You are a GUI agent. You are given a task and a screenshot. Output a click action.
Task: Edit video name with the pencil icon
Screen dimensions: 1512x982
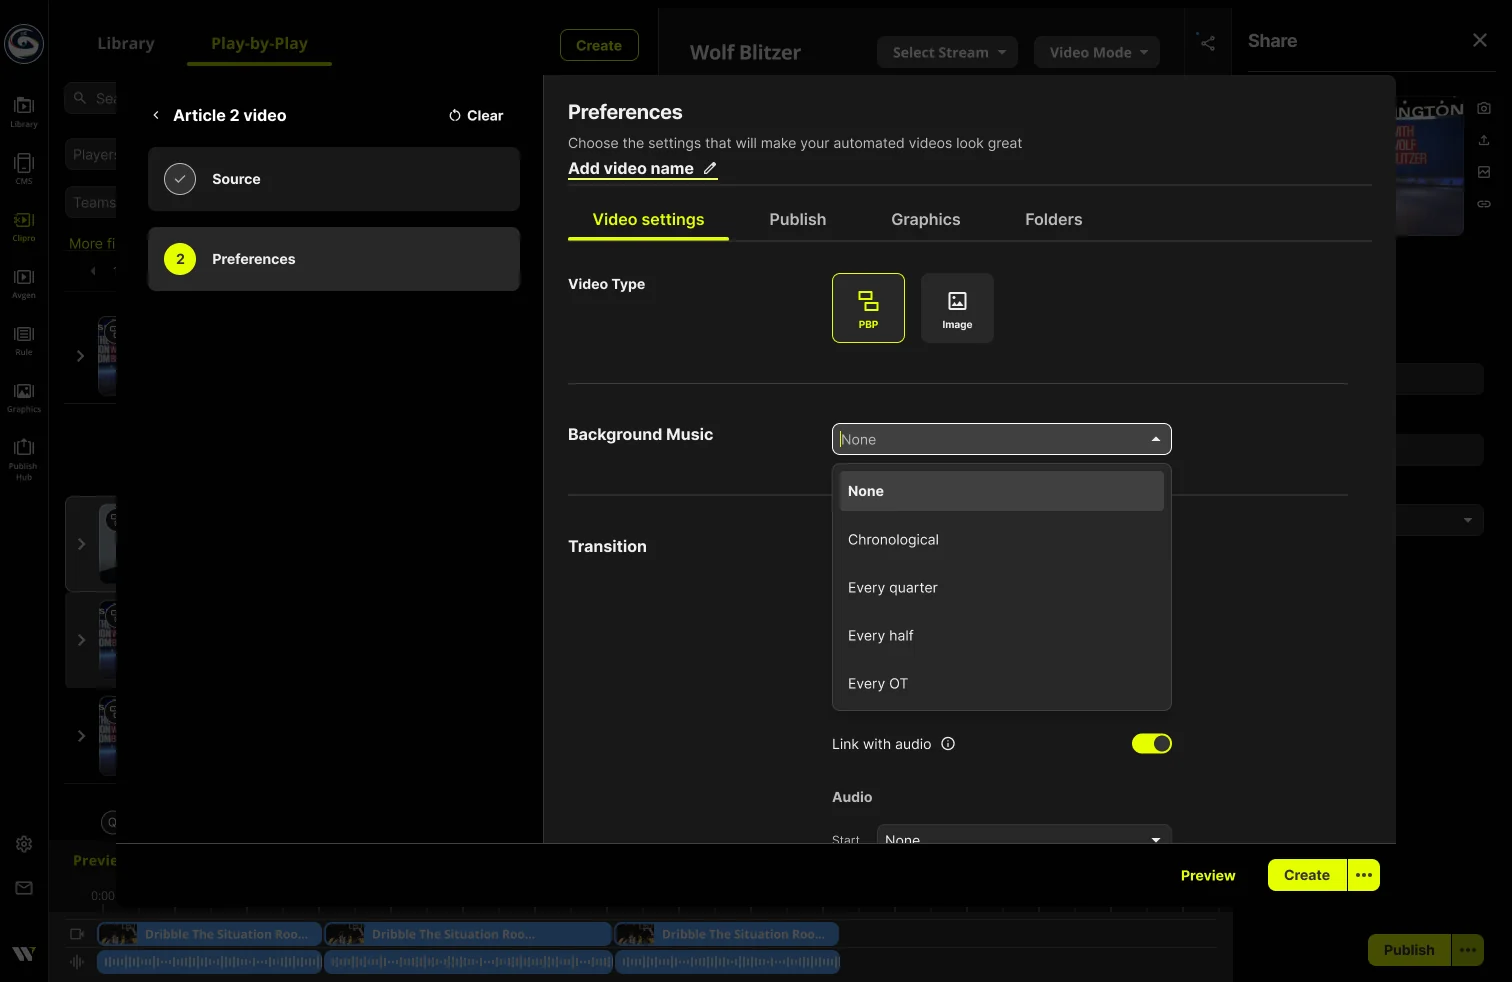point(710,168)
